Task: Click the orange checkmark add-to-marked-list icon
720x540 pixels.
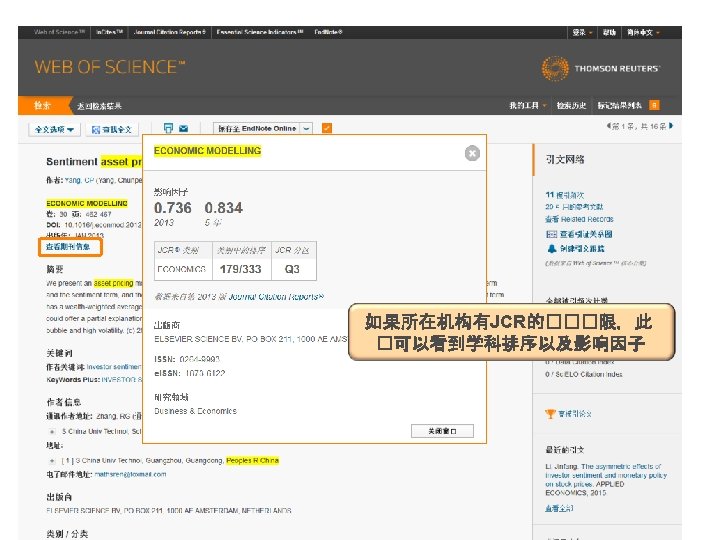Action: point(327,128)
